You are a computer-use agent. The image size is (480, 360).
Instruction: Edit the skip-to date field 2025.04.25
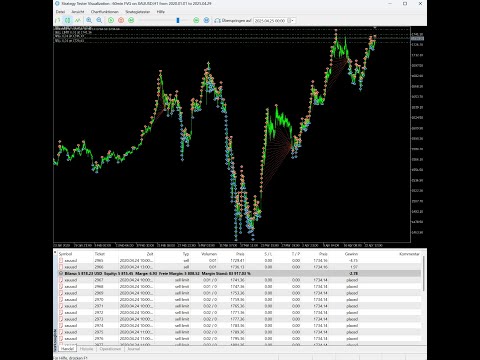(270, 21)
